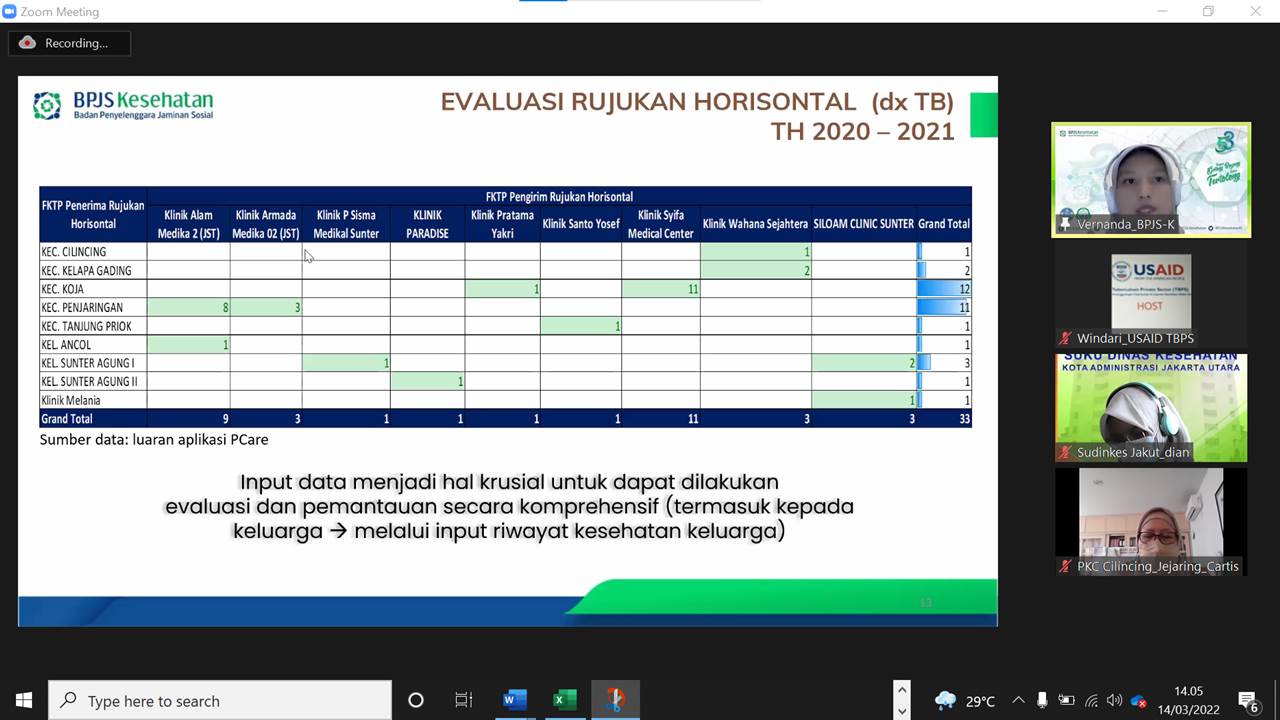Open Excel from the taskbar
Image resolution: width=1280 pixels, height=720 pixels.
coord(565,700)
